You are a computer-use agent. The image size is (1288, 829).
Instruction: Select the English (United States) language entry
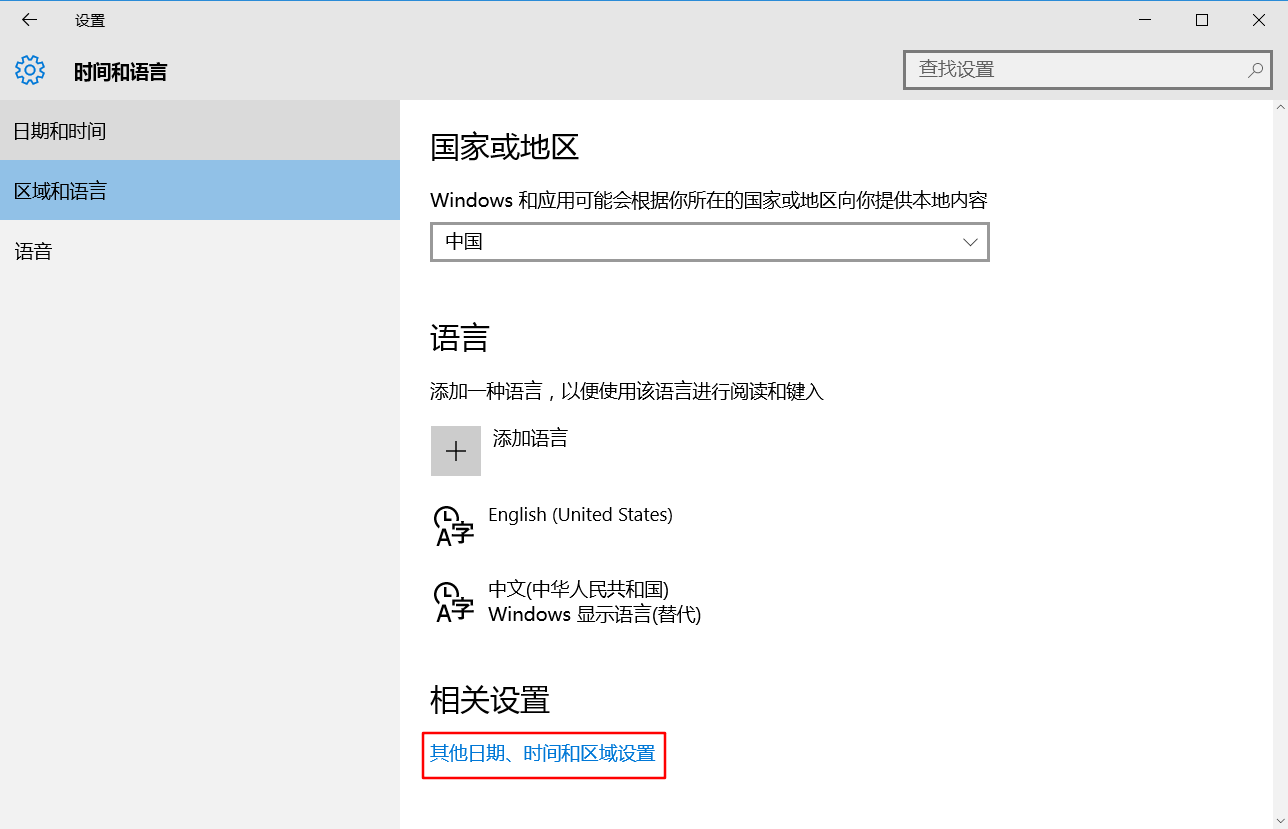click(x=578, y=514)
